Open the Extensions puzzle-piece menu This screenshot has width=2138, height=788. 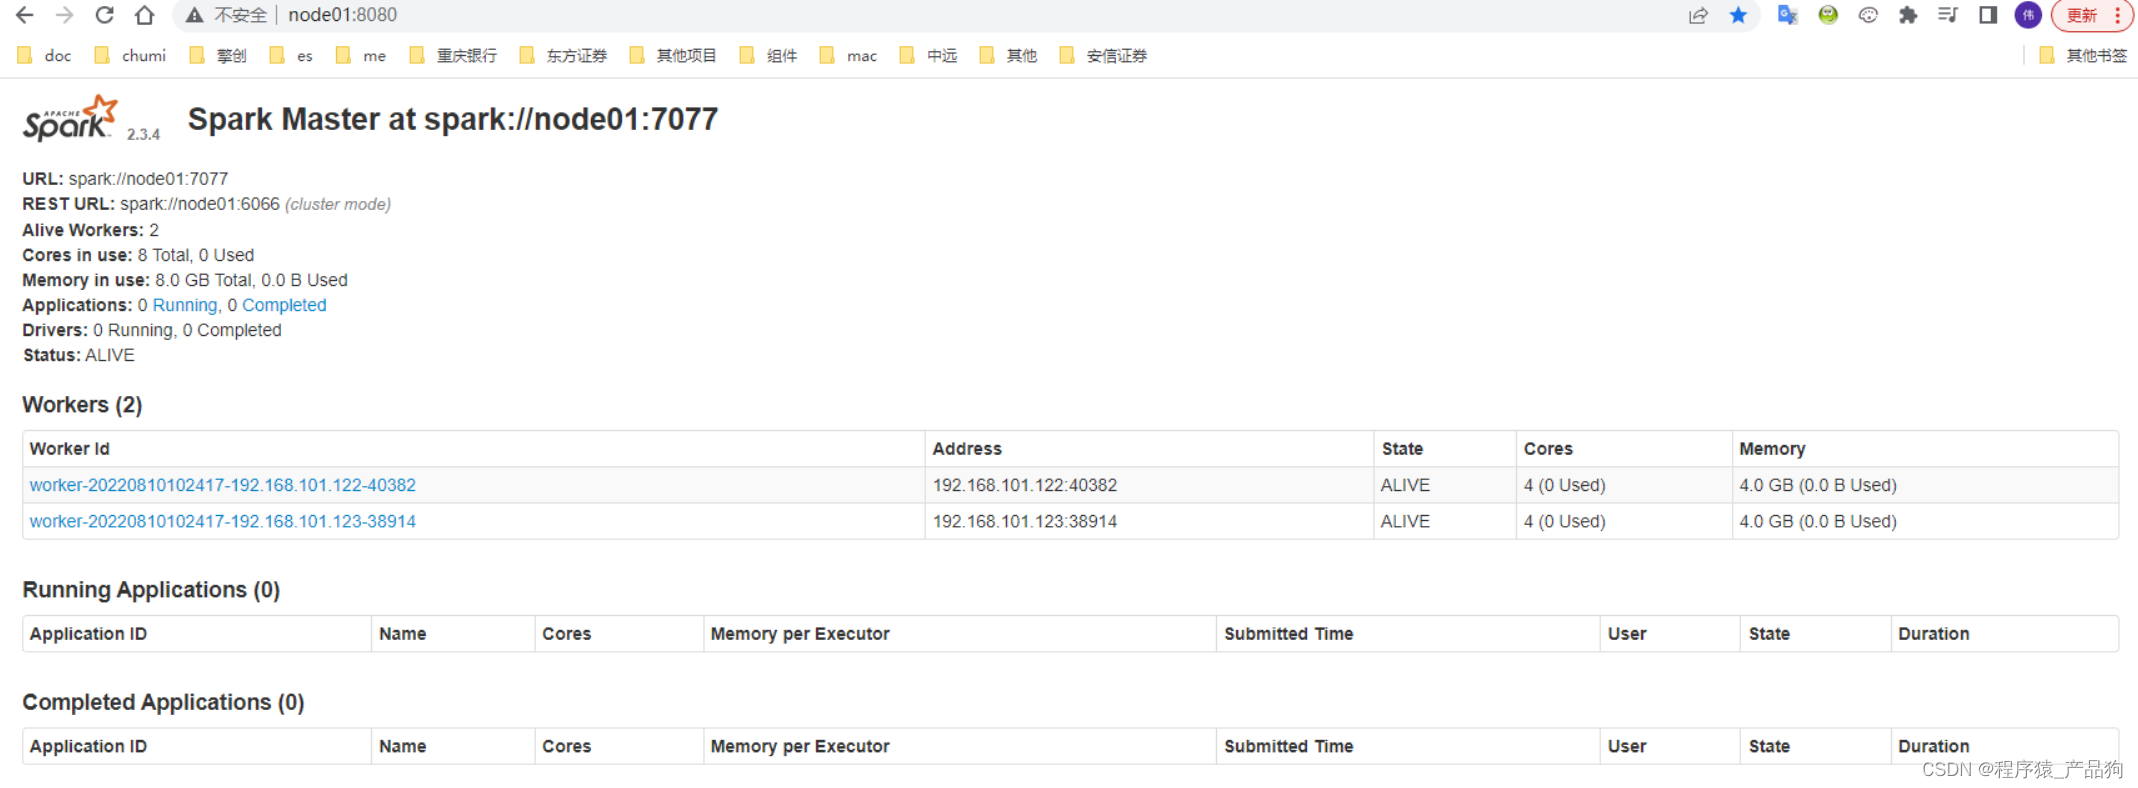(1908, 15)
